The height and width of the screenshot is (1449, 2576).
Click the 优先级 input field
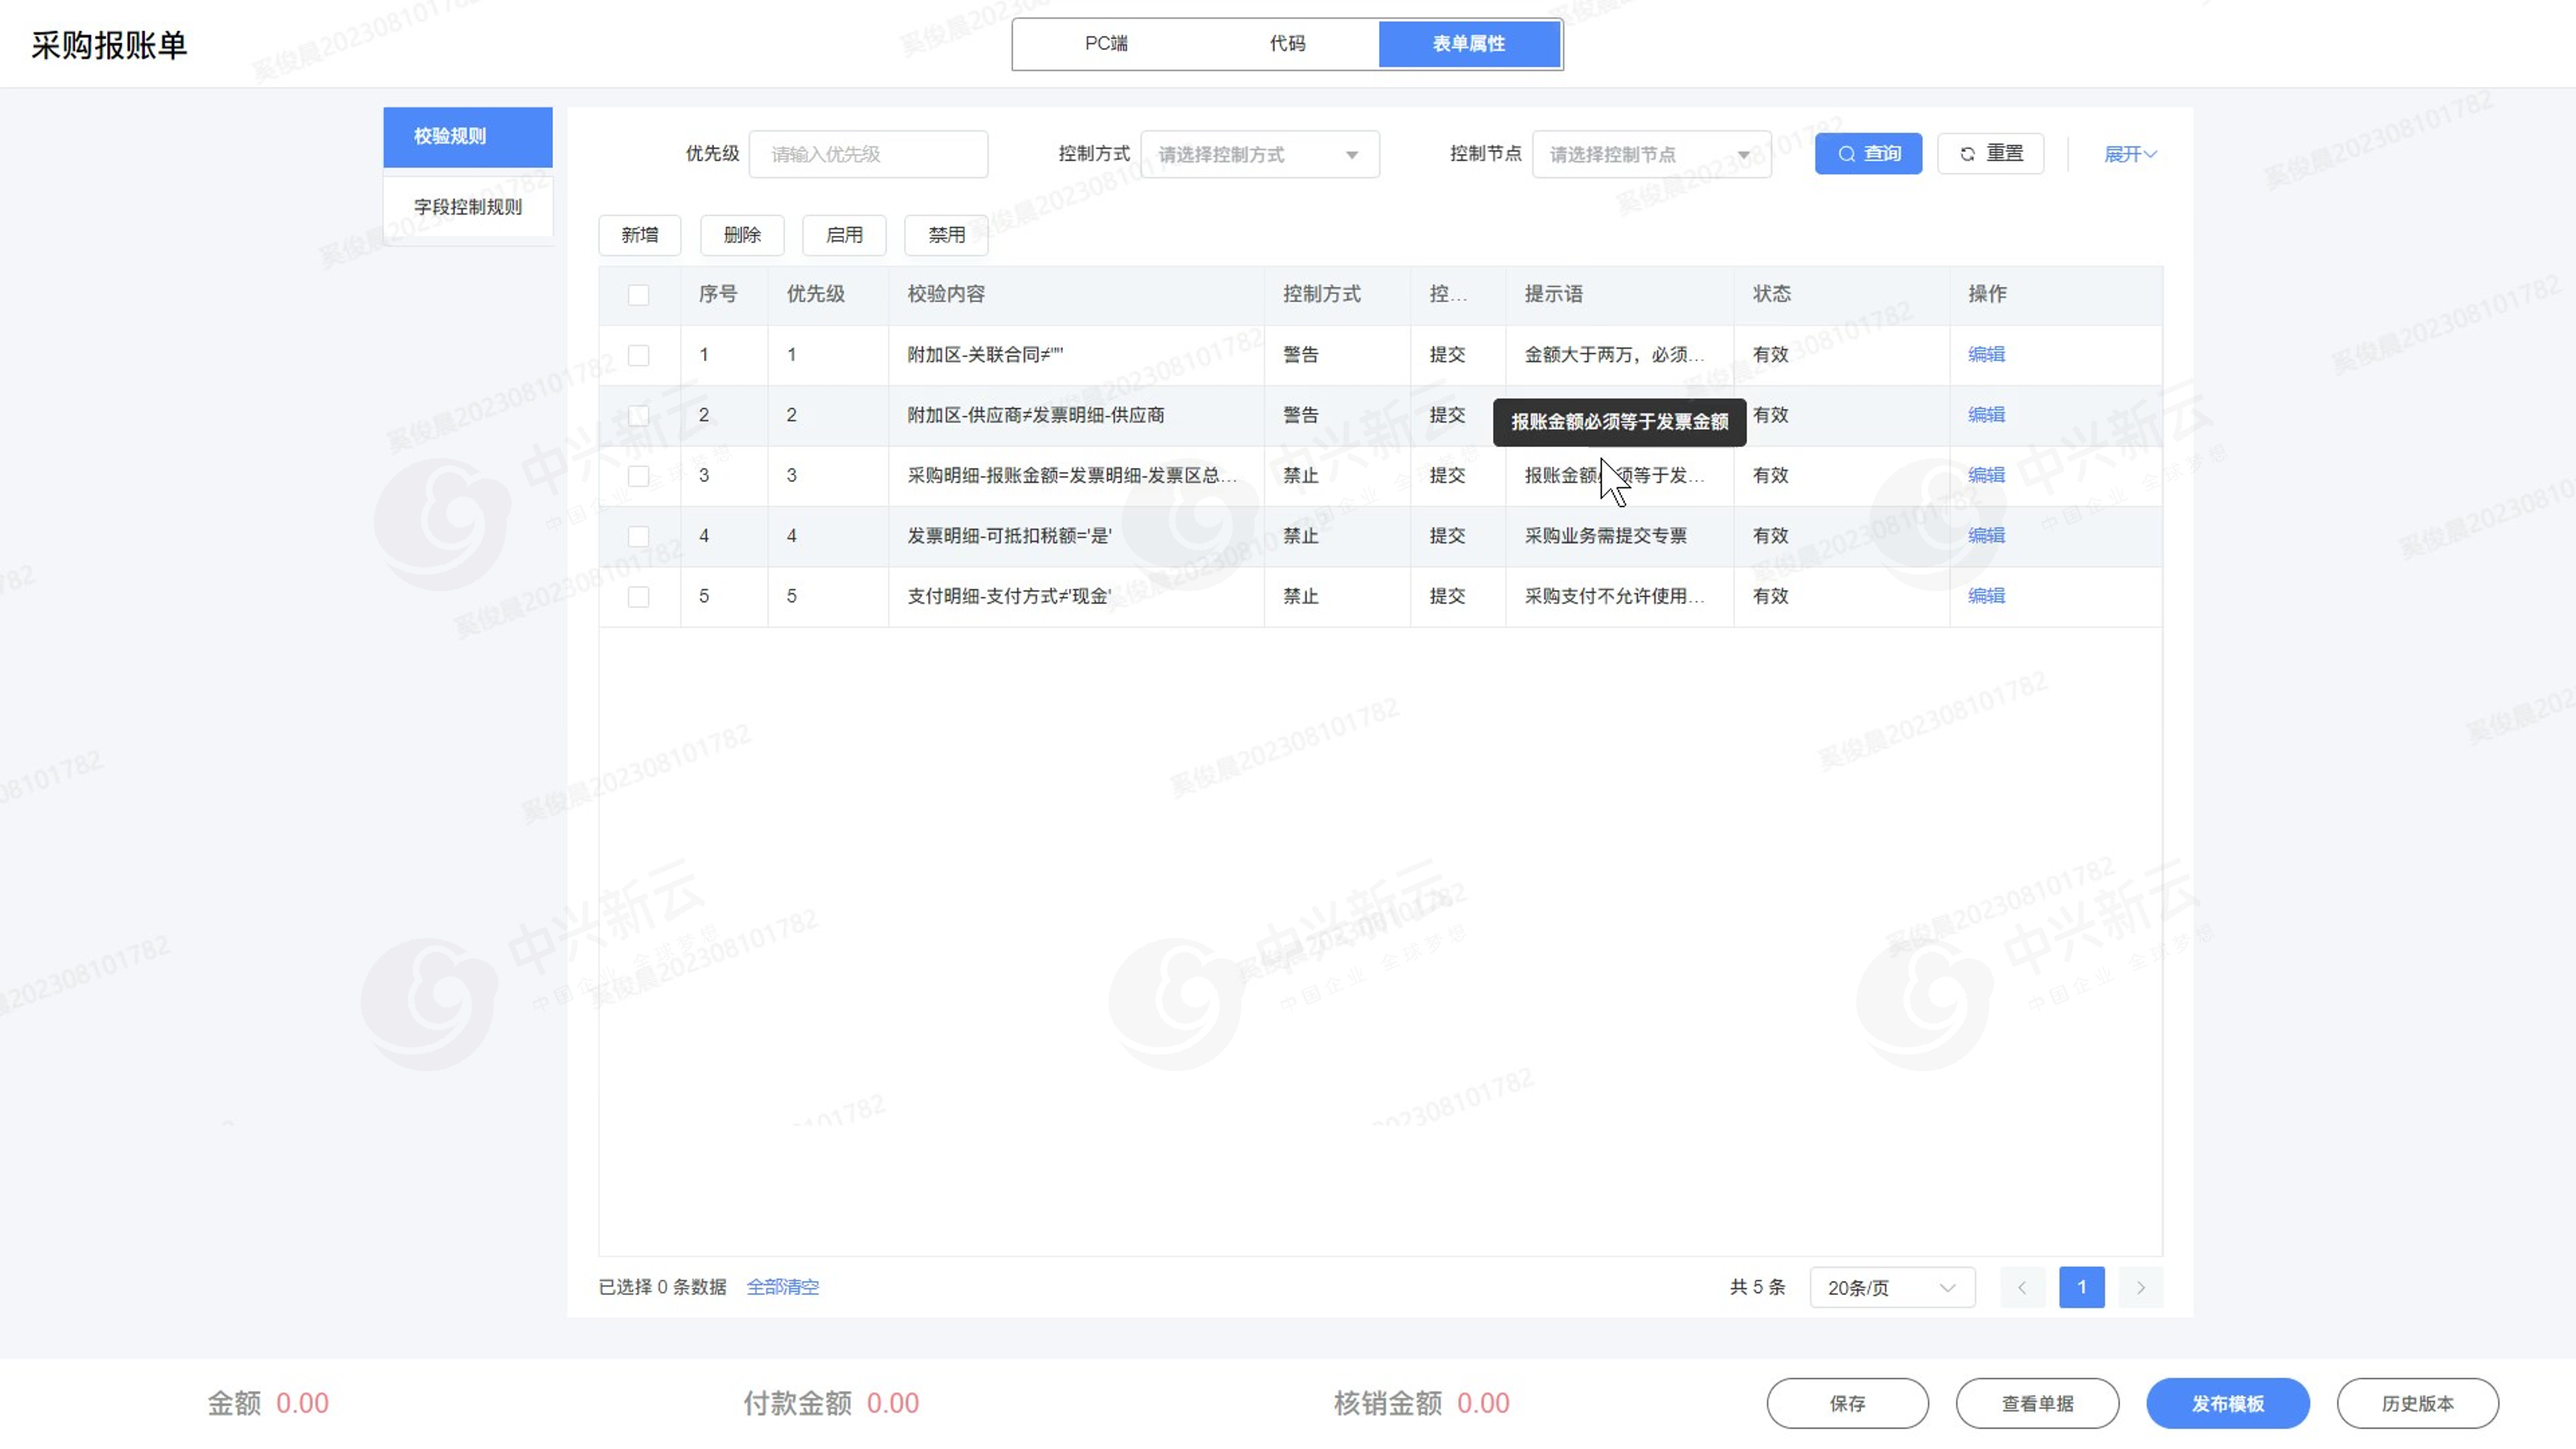[867, 154]
